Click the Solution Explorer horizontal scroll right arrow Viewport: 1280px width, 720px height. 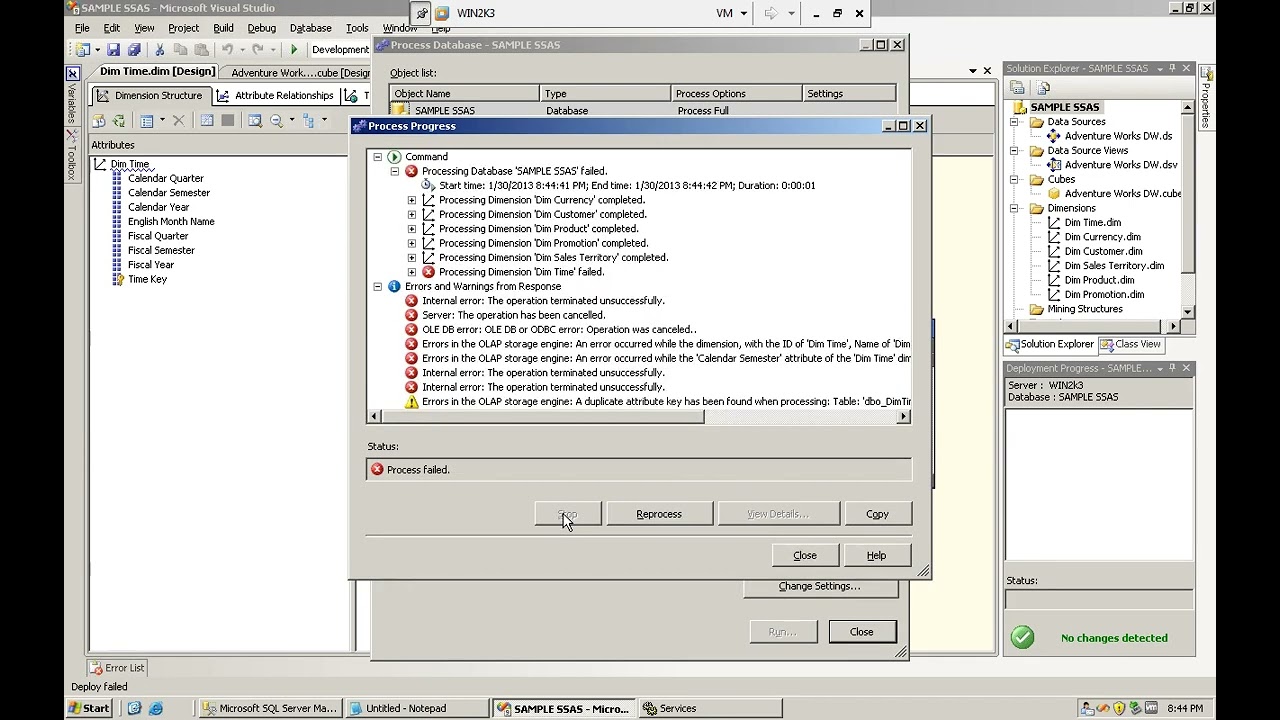coord(1175,326)
